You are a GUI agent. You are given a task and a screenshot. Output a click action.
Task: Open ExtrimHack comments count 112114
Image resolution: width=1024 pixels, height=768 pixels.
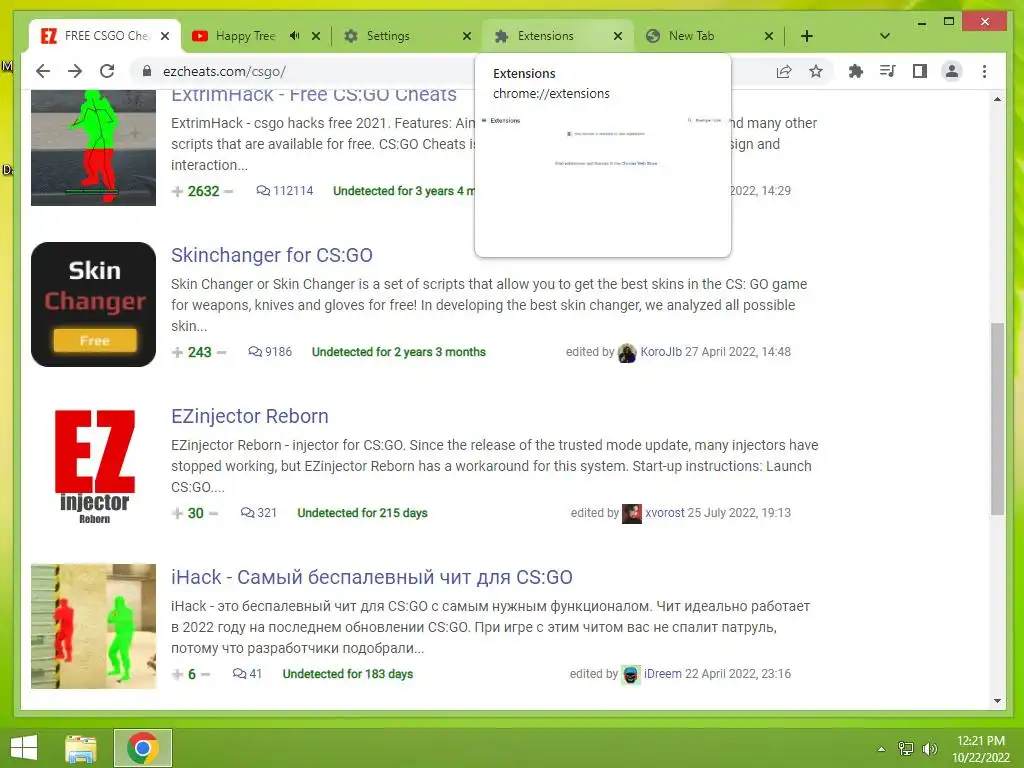[x=285, y=191]
